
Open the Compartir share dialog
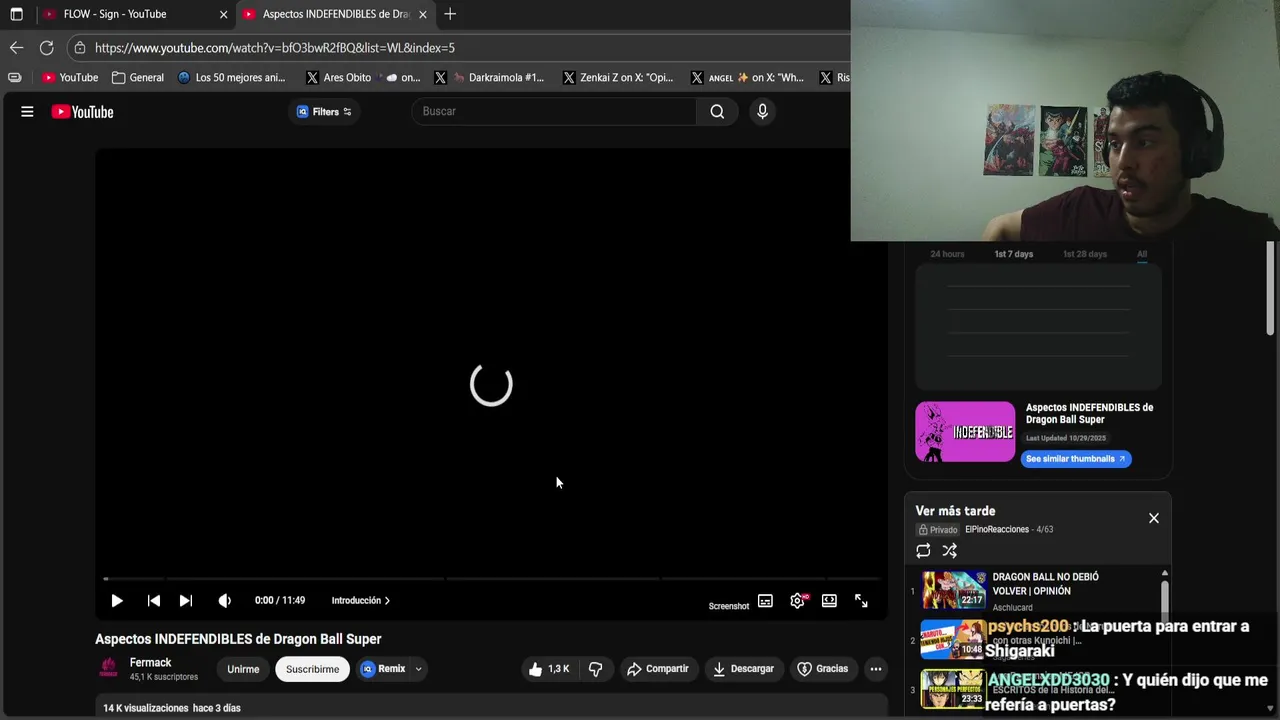[x=657, y=669]
